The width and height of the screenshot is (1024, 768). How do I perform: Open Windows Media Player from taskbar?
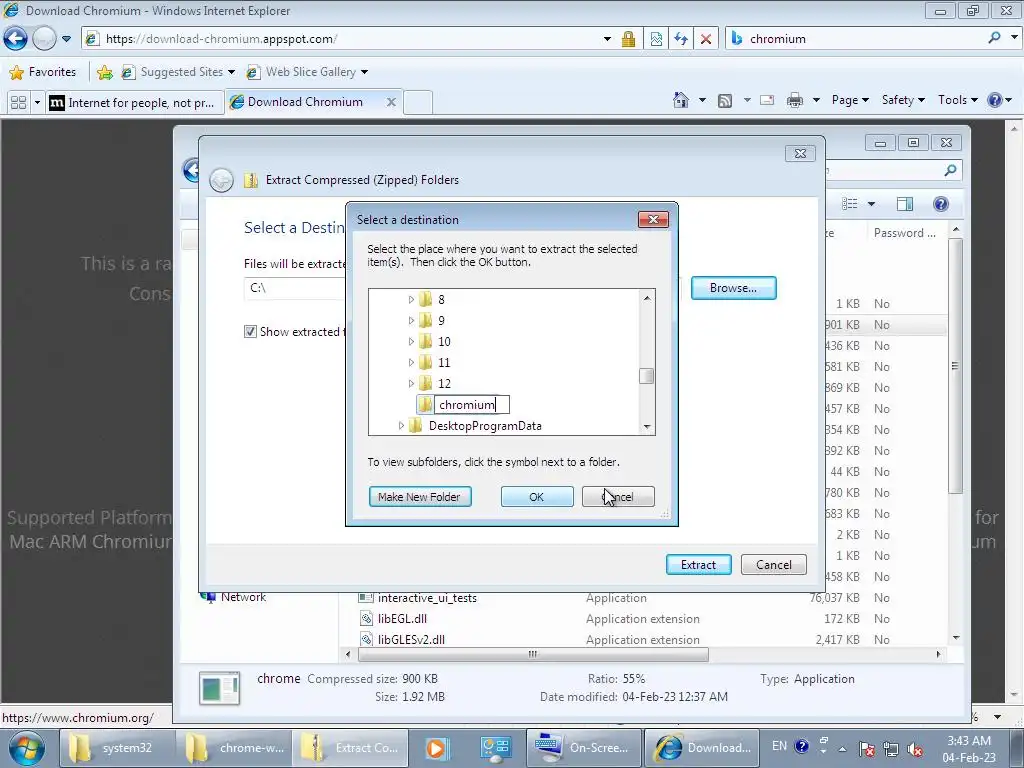[436, 748]
